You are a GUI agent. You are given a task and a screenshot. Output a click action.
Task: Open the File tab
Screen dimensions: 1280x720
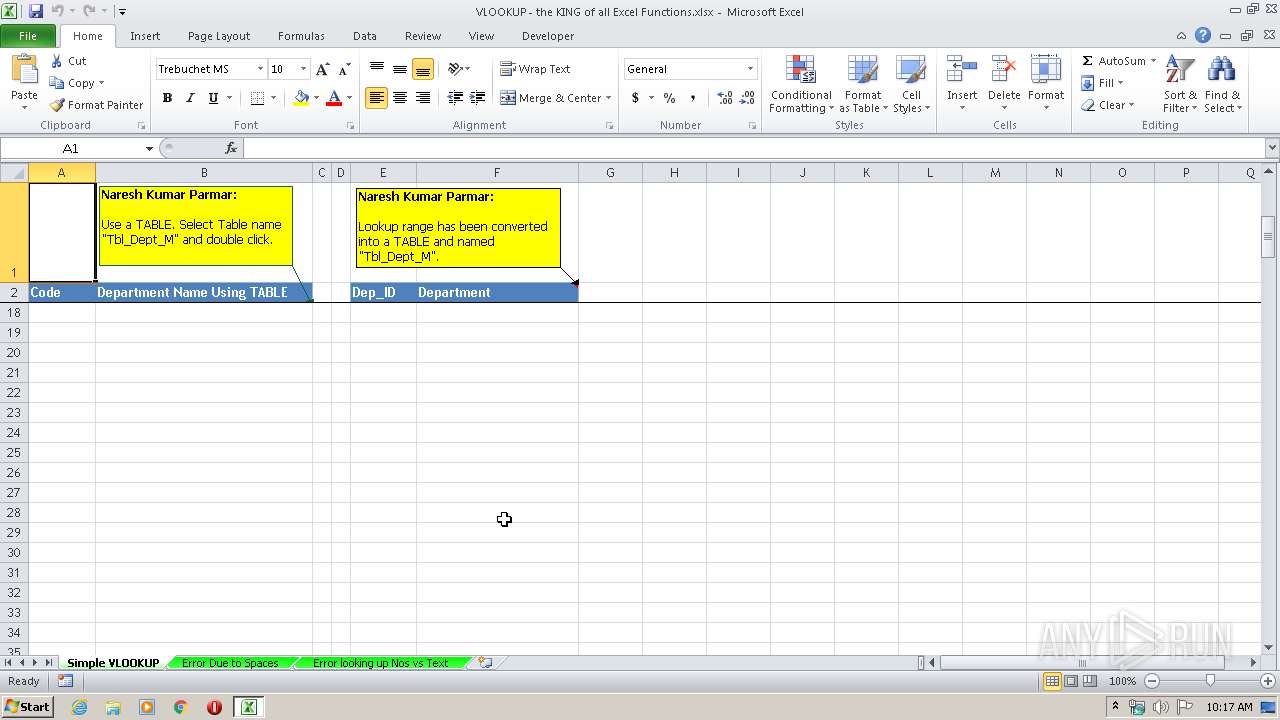(28, 36)
